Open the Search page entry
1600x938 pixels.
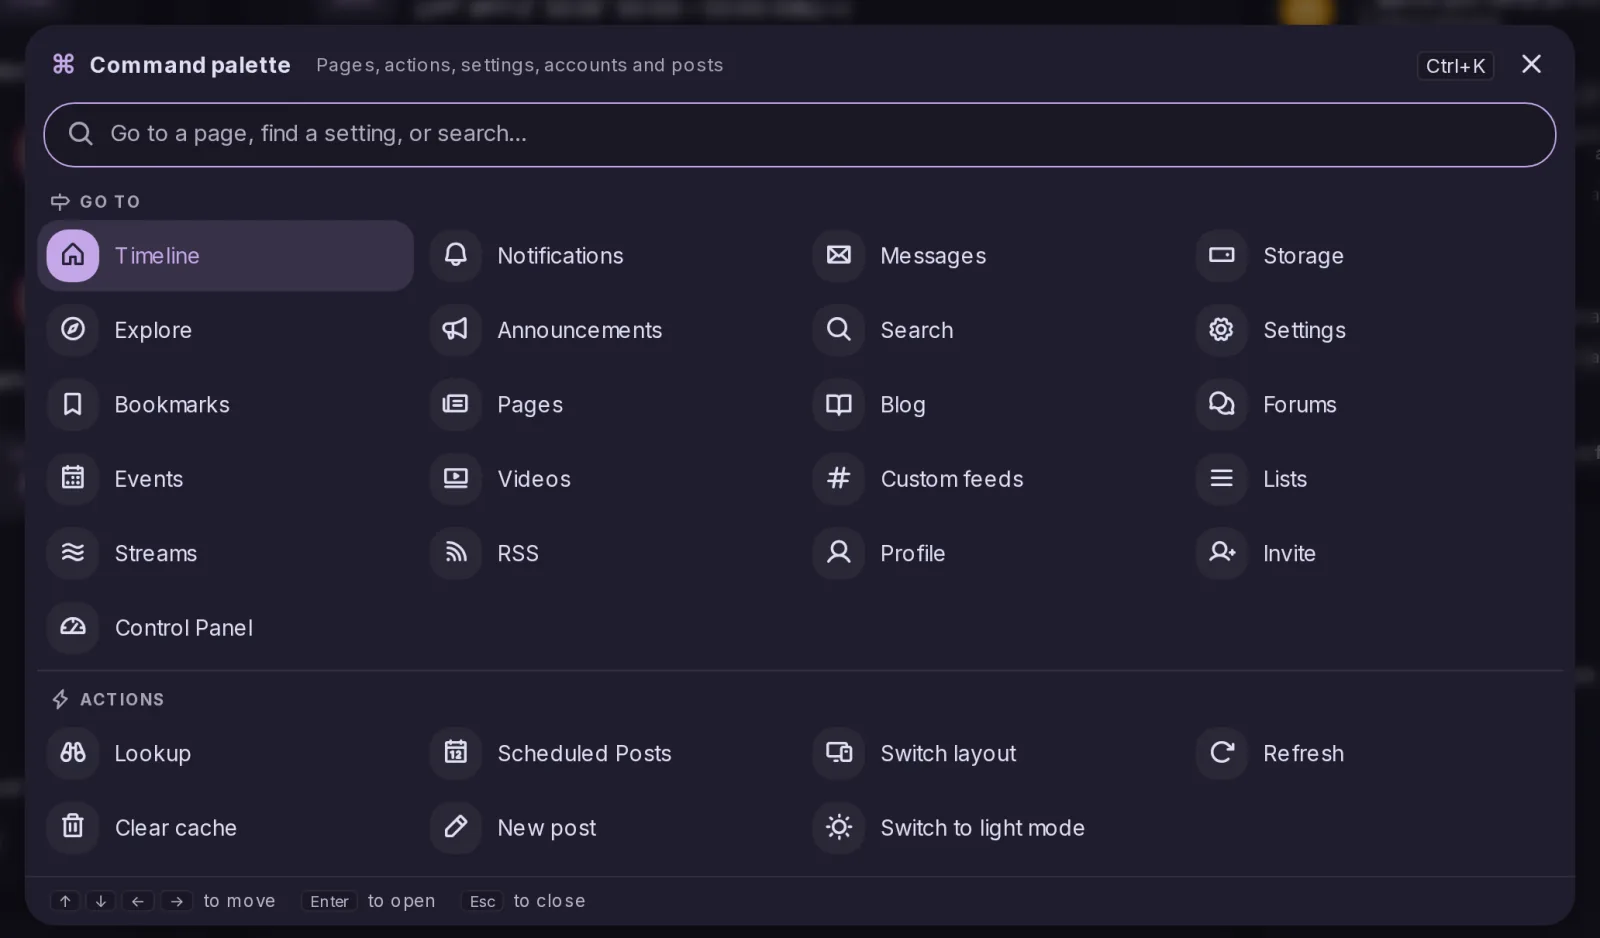pos(991,330)
